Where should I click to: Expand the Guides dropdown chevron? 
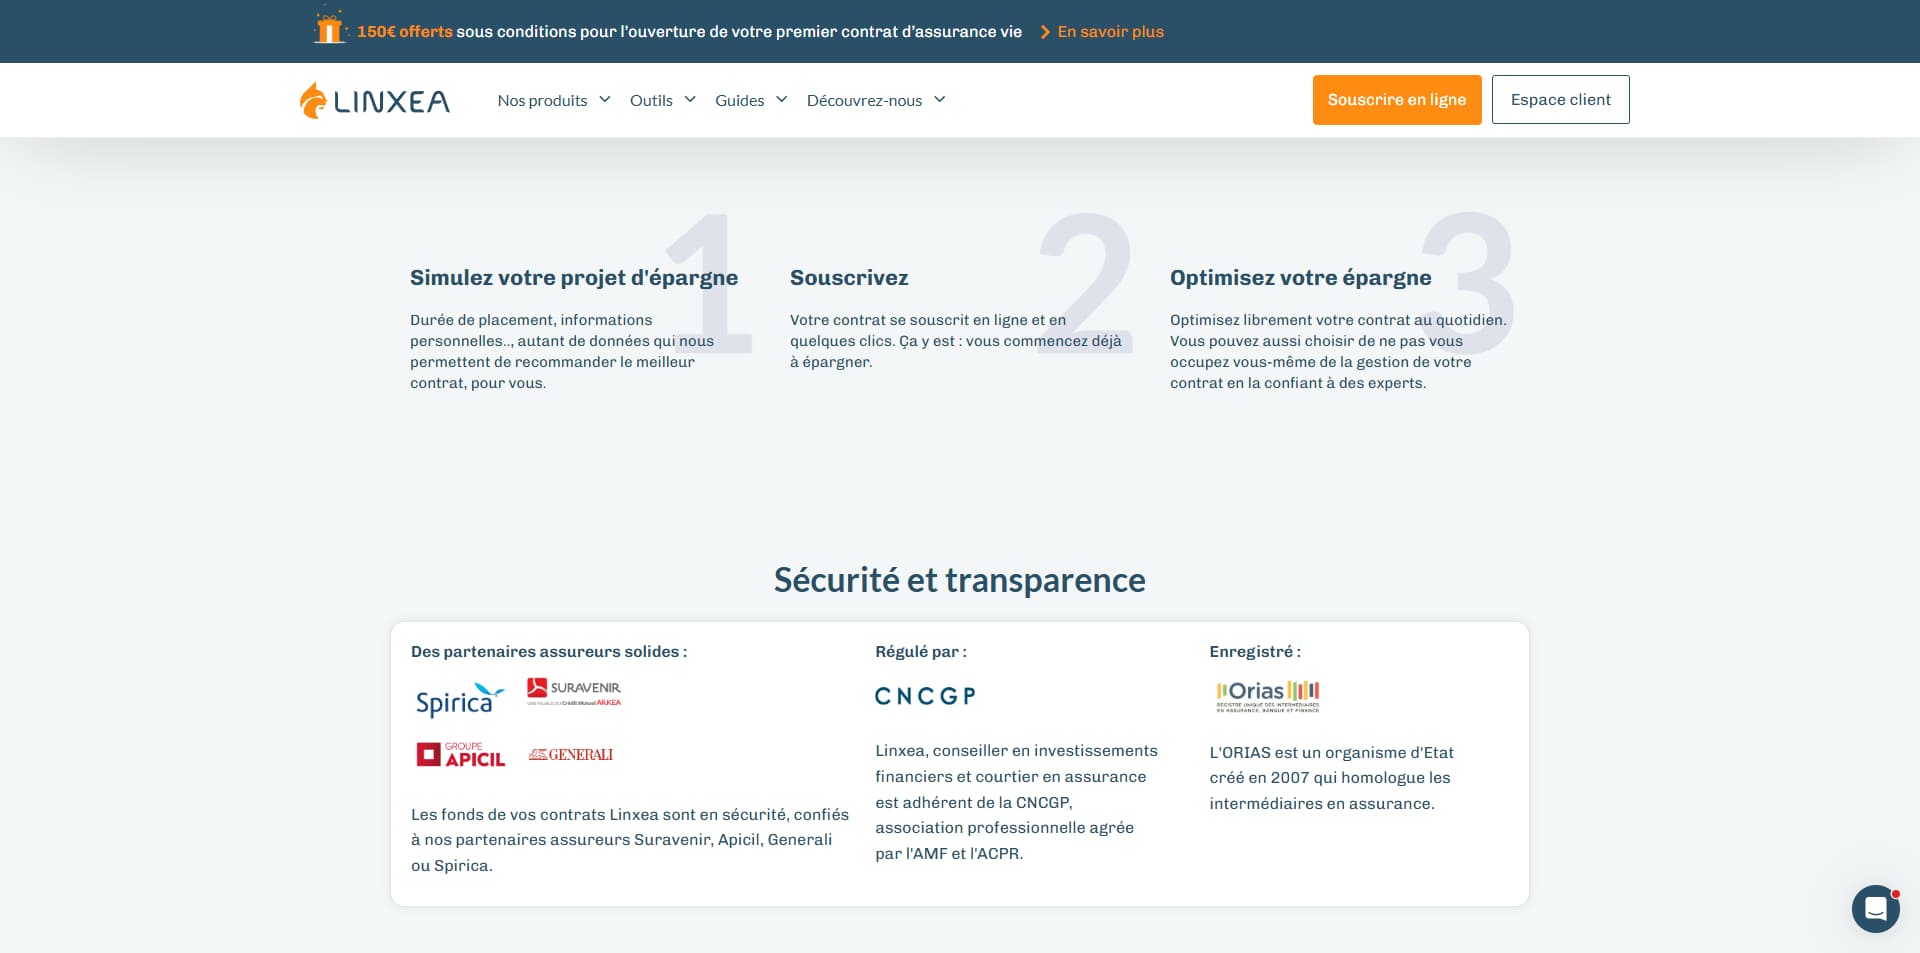pos(782,99)
